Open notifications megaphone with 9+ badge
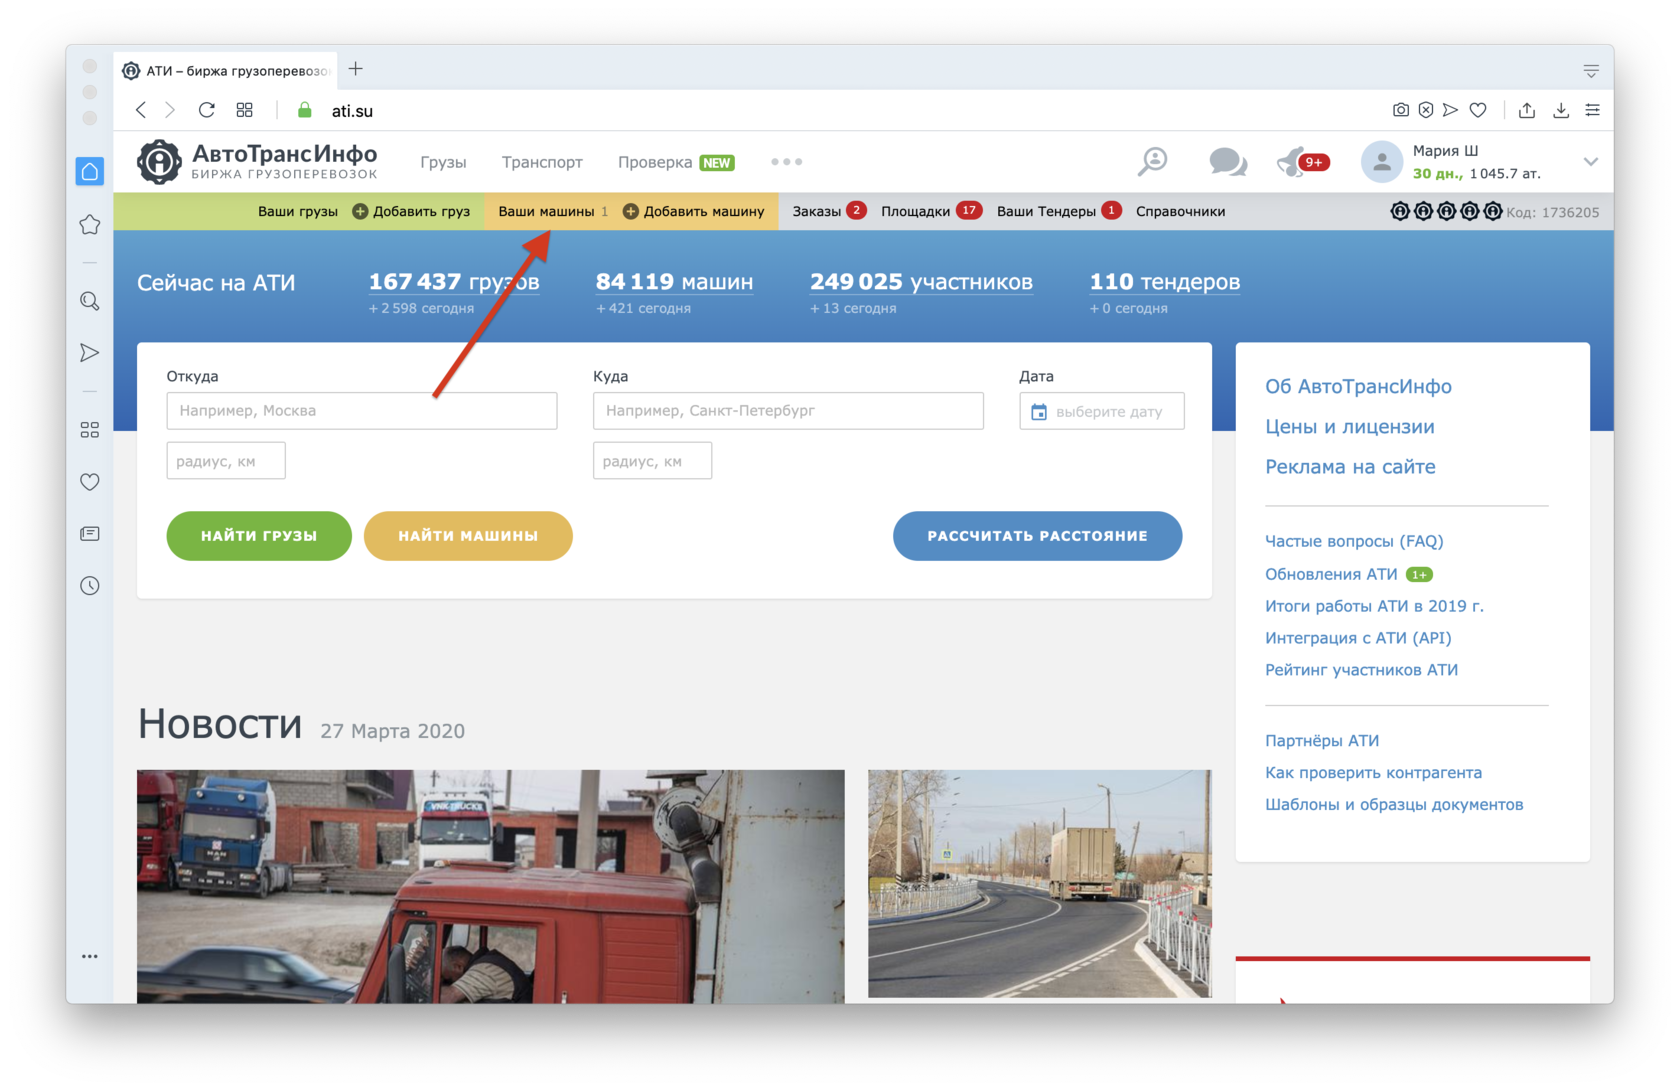This screenshot has height=1091, width=1680. (x=1294, y=161)
